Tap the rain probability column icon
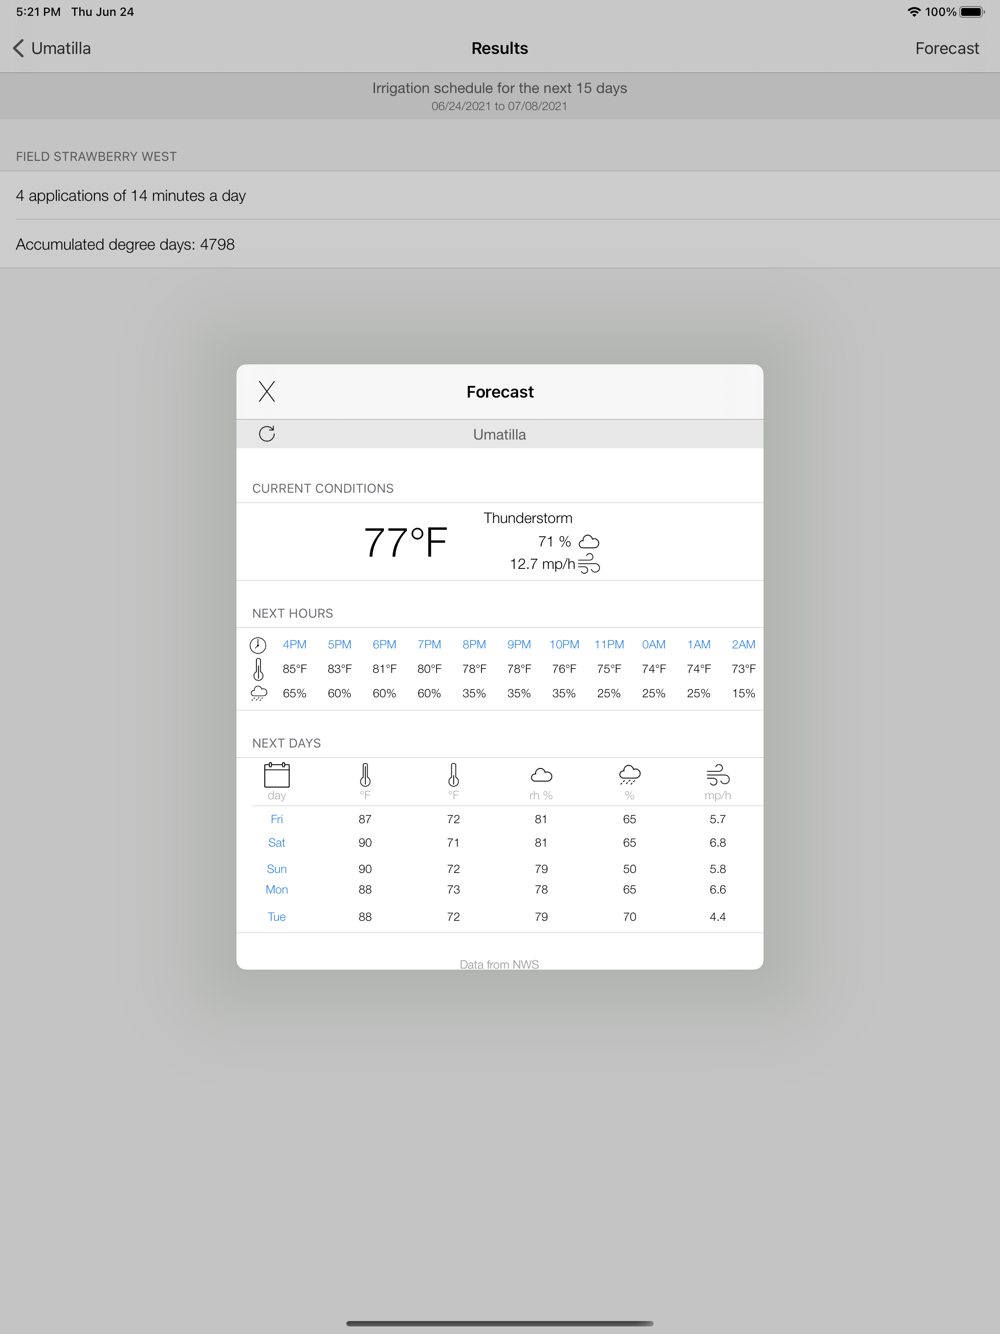Viewport: 1000px width, 1334px height. [x=630, y=775]
